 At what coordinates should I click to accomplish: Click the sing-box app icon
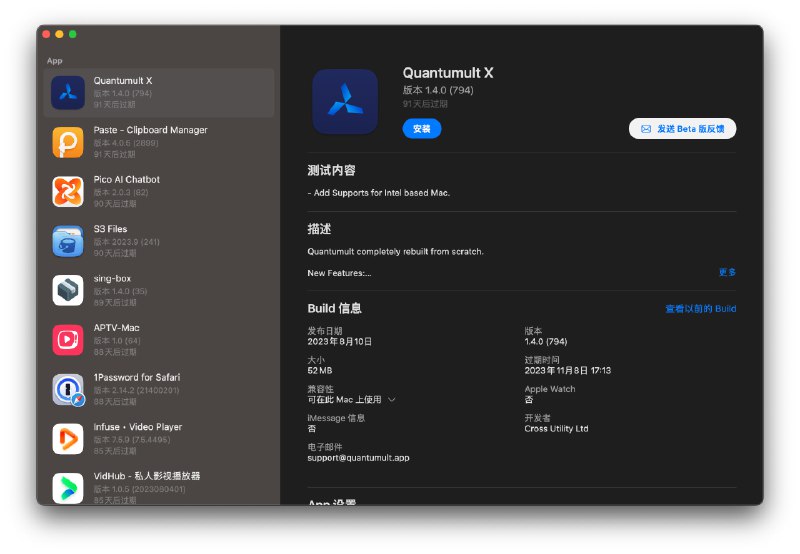coord(68,290)
